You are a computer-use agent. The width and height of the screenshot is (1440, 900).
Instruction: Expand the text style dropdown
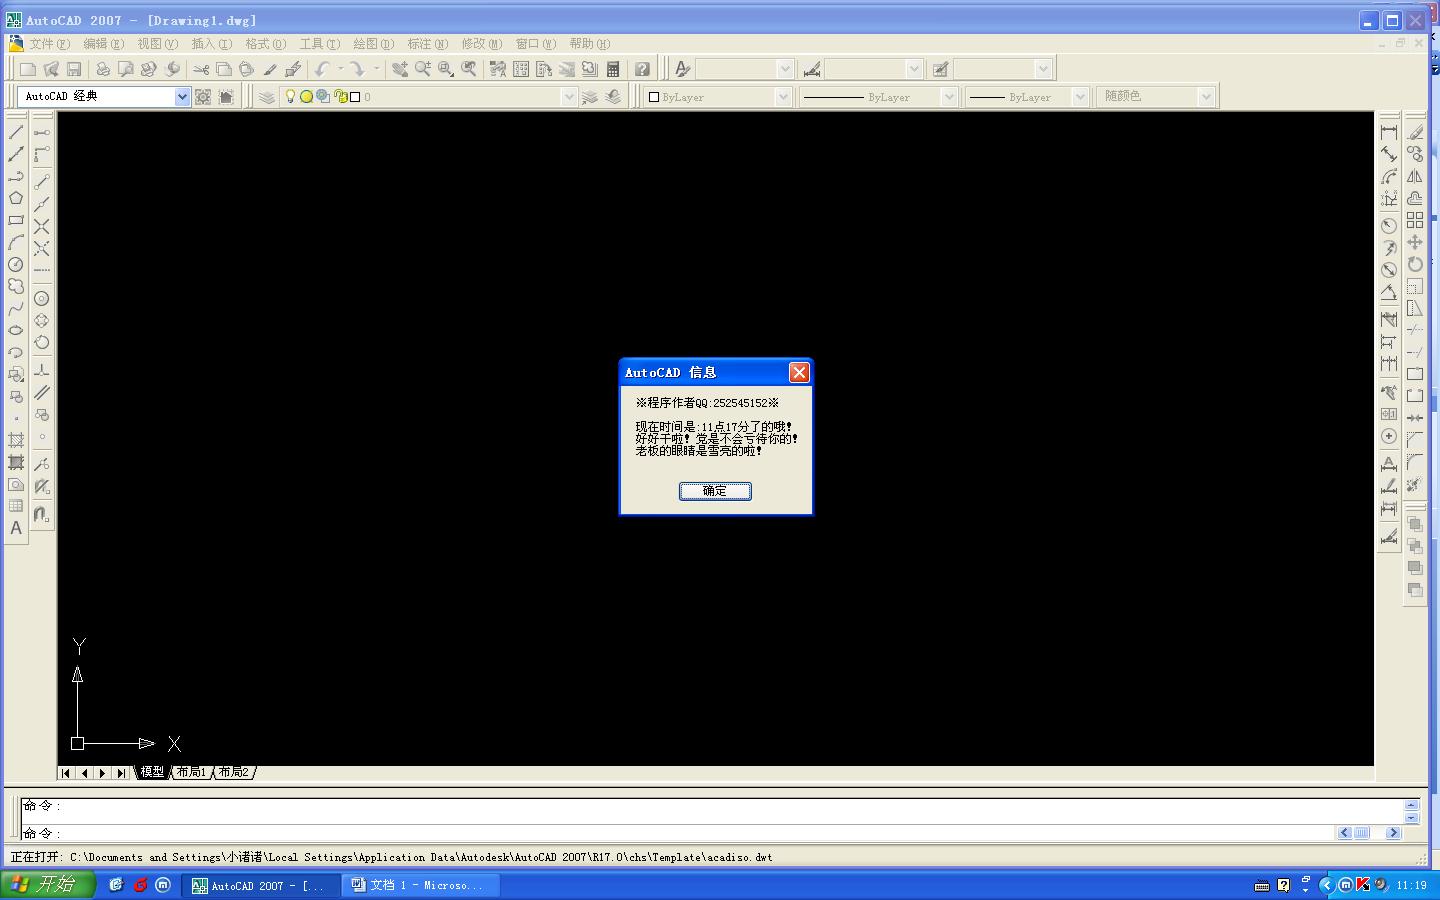[785, 69]
